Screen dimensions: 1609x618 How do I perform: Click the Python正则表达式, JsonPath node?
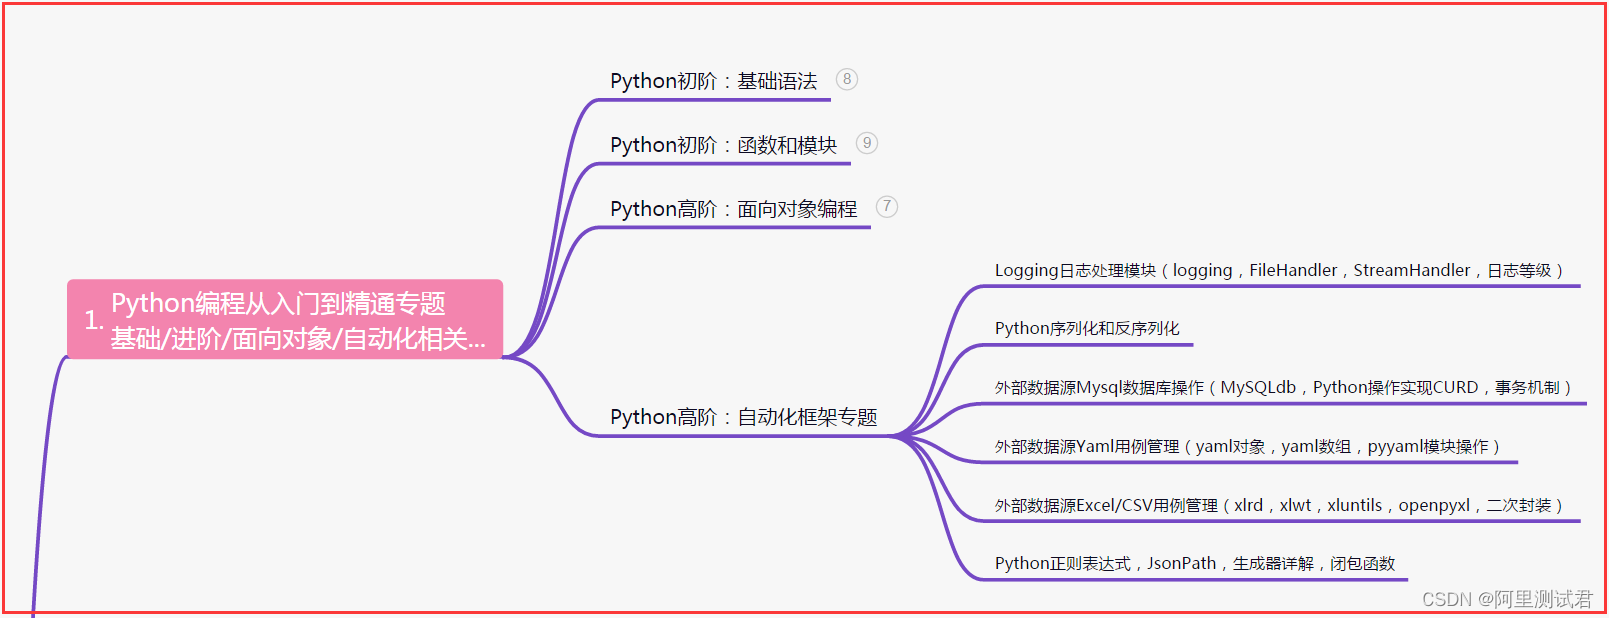[x=1195, y=563]
